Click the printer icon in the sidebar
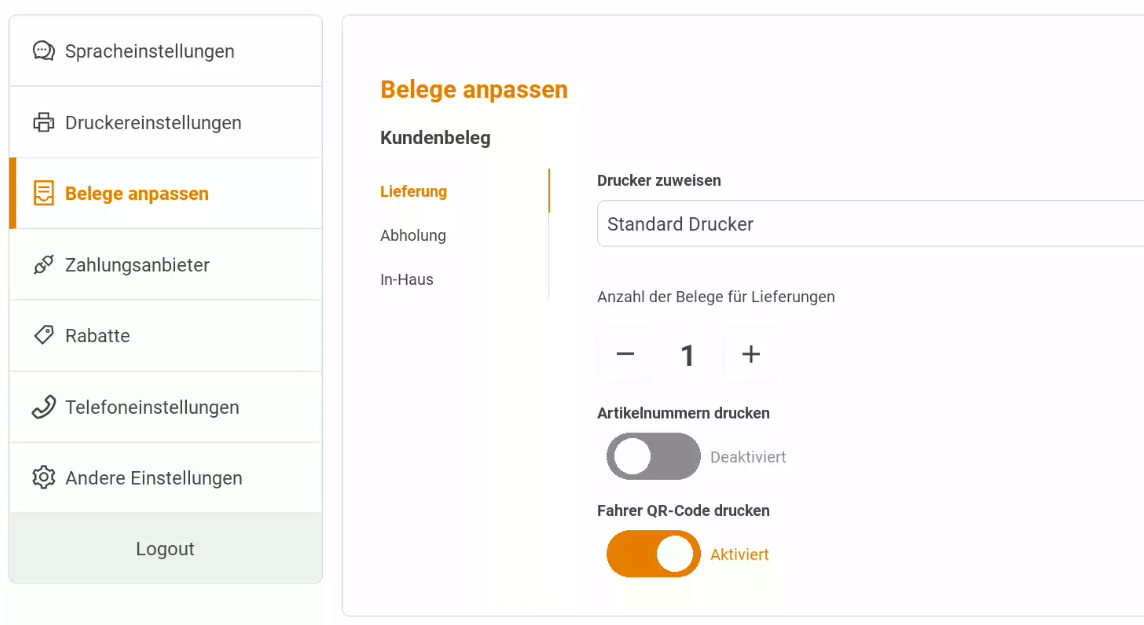 click(x=44, y=123)
